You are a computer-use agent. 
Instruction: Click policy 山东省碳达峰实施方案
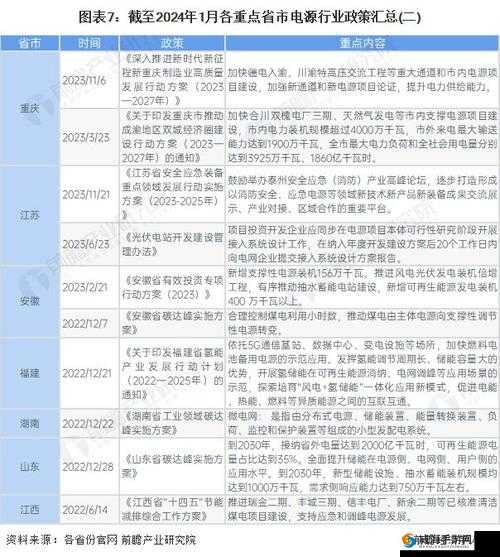tap(173, 466)
